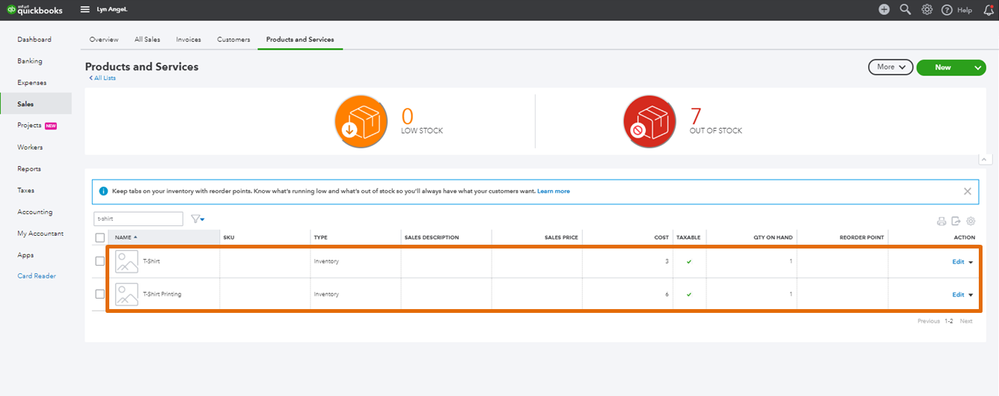This screenshot has height=396, width=999.
Task: Click the Next pagination link
Action: [966, 322]
